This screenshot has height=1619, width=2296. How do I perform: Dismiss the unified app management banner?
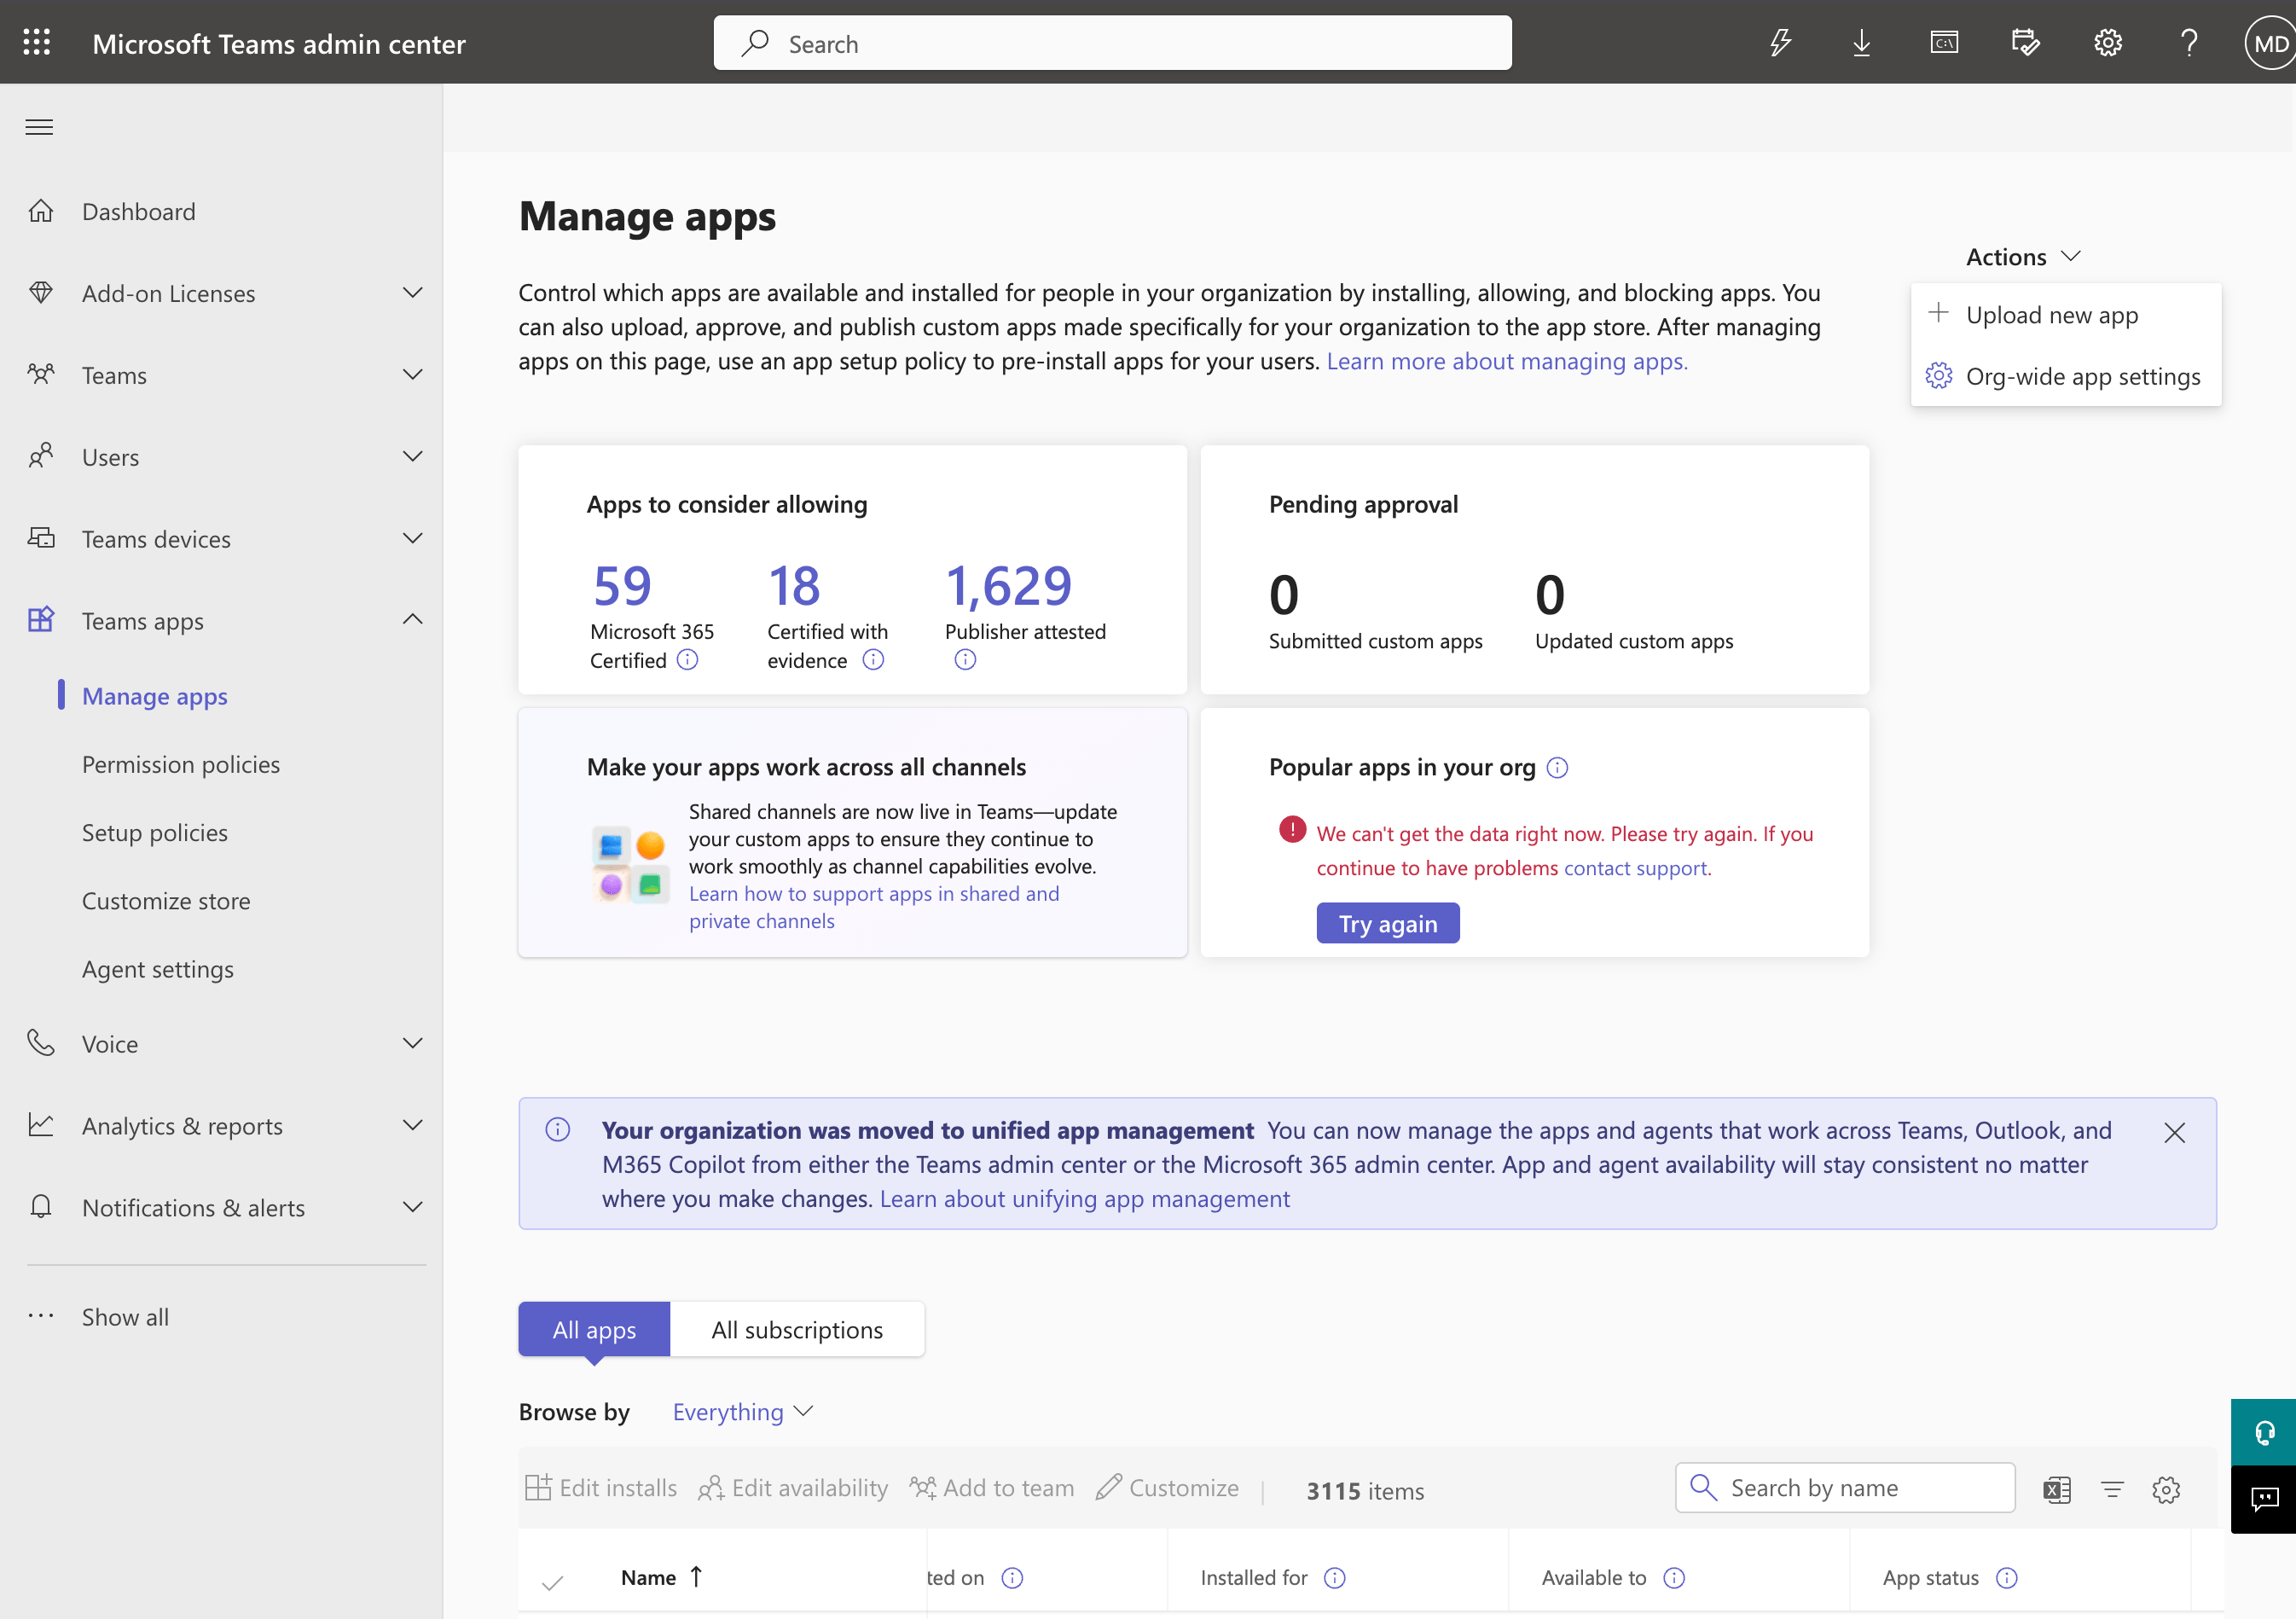2175,1132
